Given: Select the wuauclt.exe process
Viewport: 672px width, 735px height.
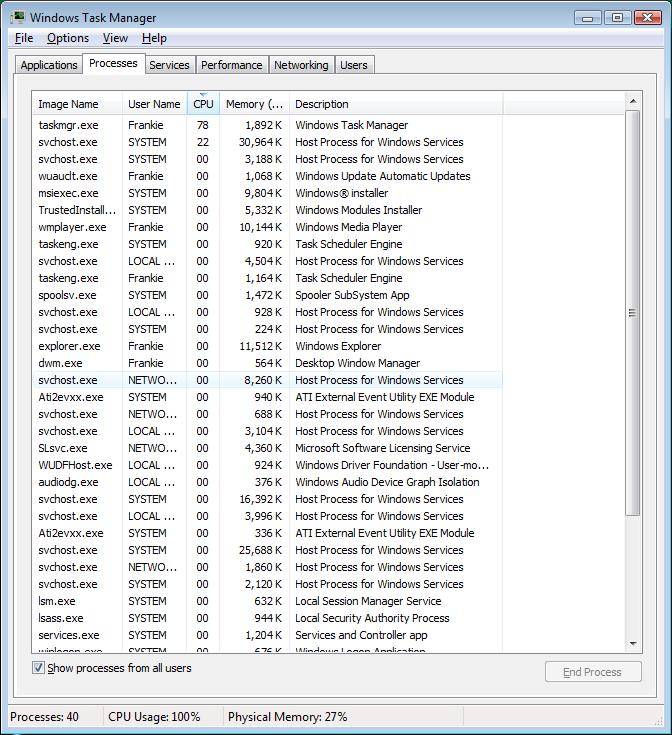Looking at the screenshot, I should point(267,176).
